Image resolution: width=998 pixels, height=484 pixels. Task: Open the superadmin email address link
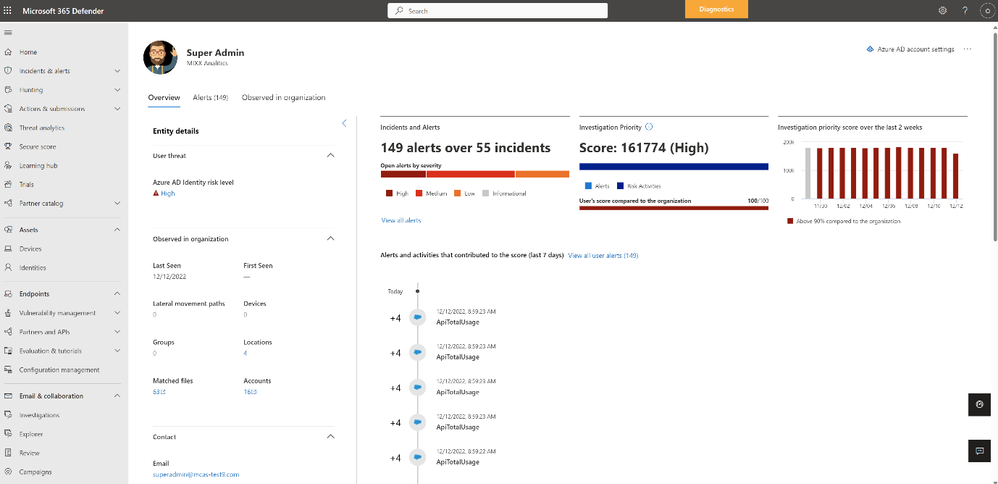(x=196, y=474)
